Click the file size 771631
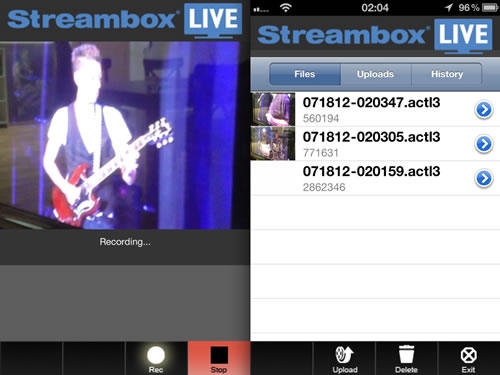The width and height of the screenshot is (500, 375). 321,153
